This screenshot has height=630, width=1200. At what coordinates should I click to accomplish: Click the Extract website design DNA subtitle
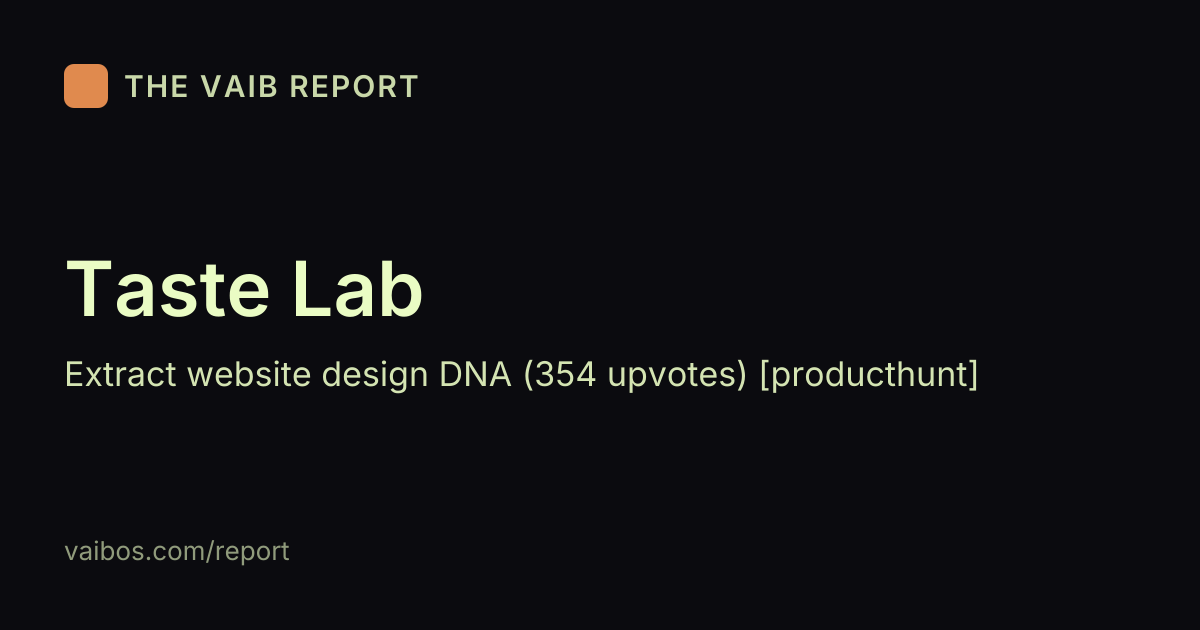point(288,375)
